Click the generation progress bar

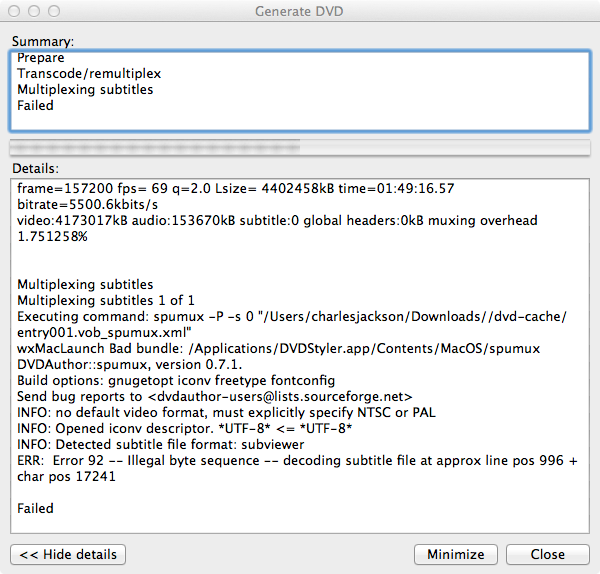click(300, 147)
